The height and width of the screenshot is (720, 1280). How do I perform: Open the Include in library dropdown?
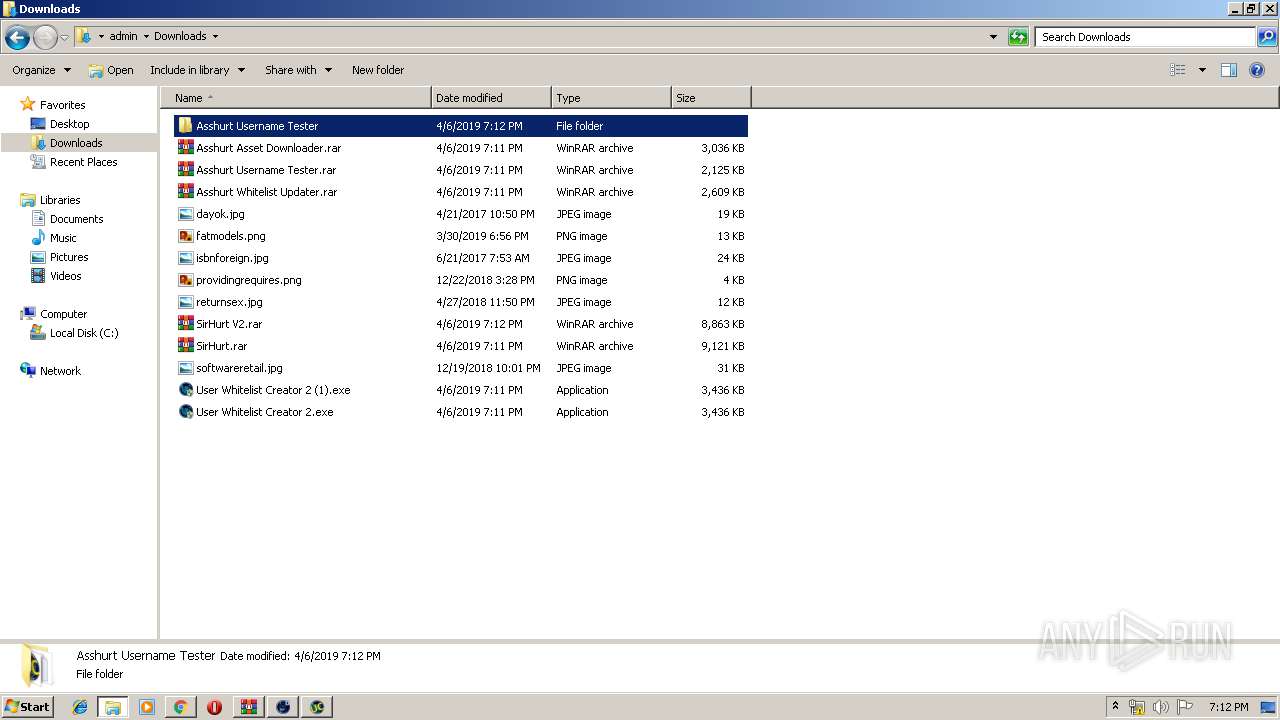click(197, 70)
